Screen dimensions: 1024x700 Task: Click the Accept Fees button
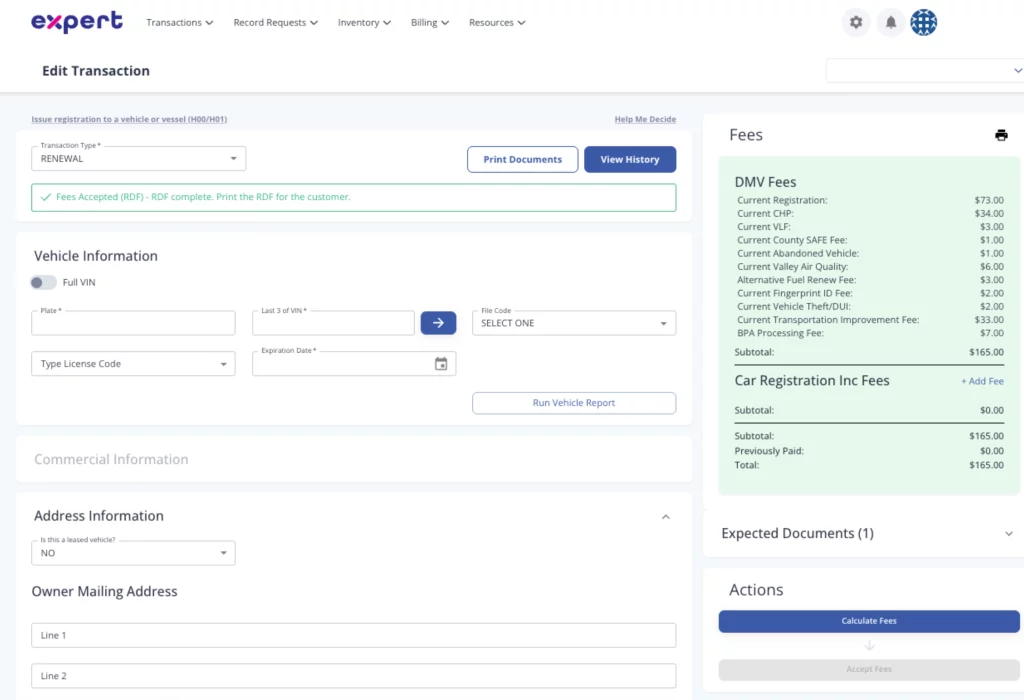[869, 669]
